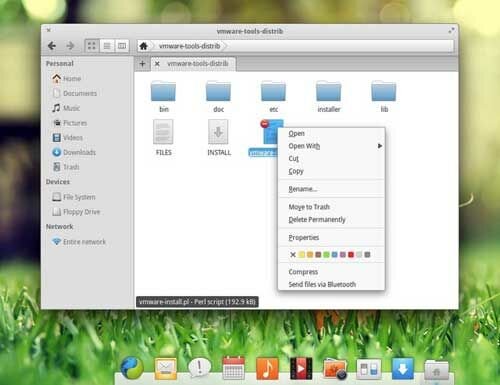
Task: Open the files app in the dock
Action: pyautogui.click(x=437, y=369)
